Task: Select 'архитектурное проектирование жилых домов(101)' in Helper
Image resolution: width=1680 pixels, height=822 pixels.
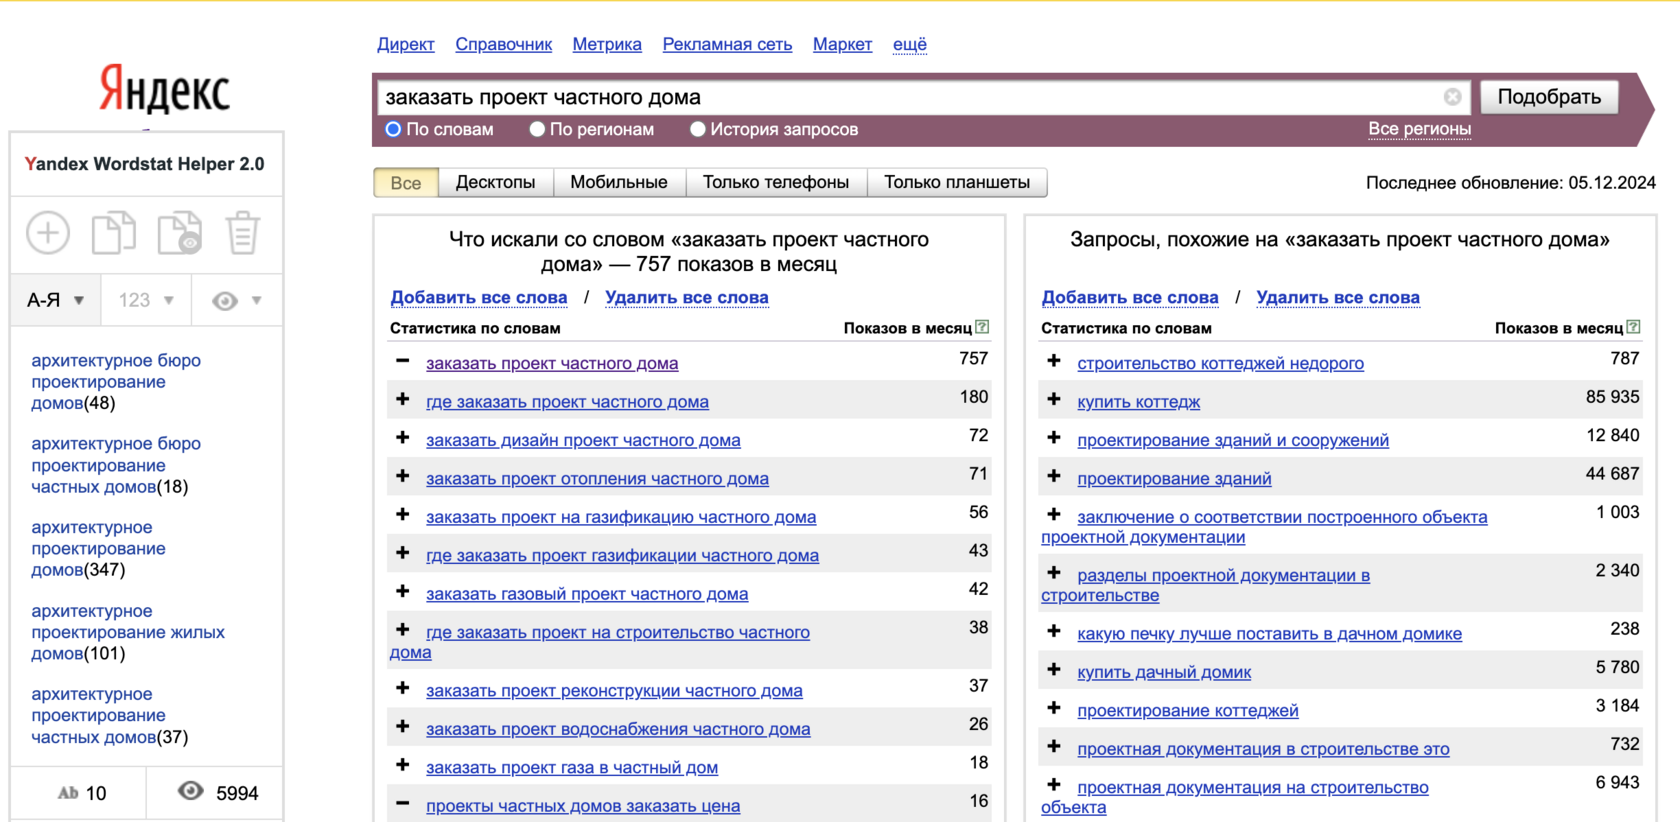Action: click(128, 632)
